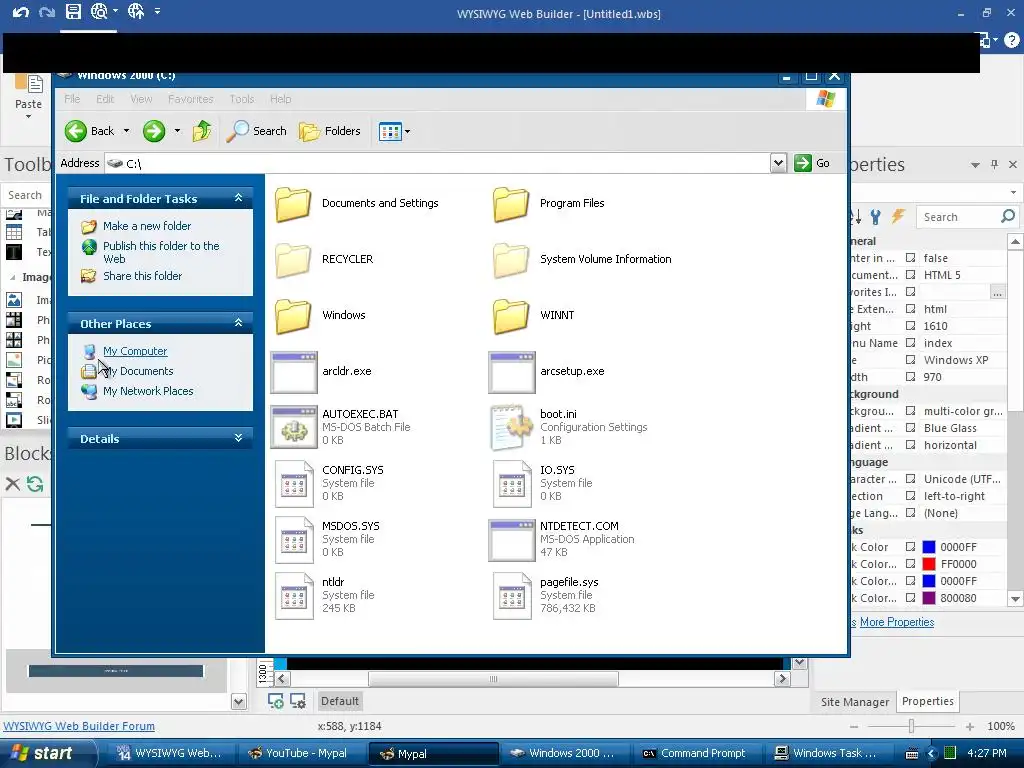Select the RECYCLER folder icon

[x=293, y=260]
